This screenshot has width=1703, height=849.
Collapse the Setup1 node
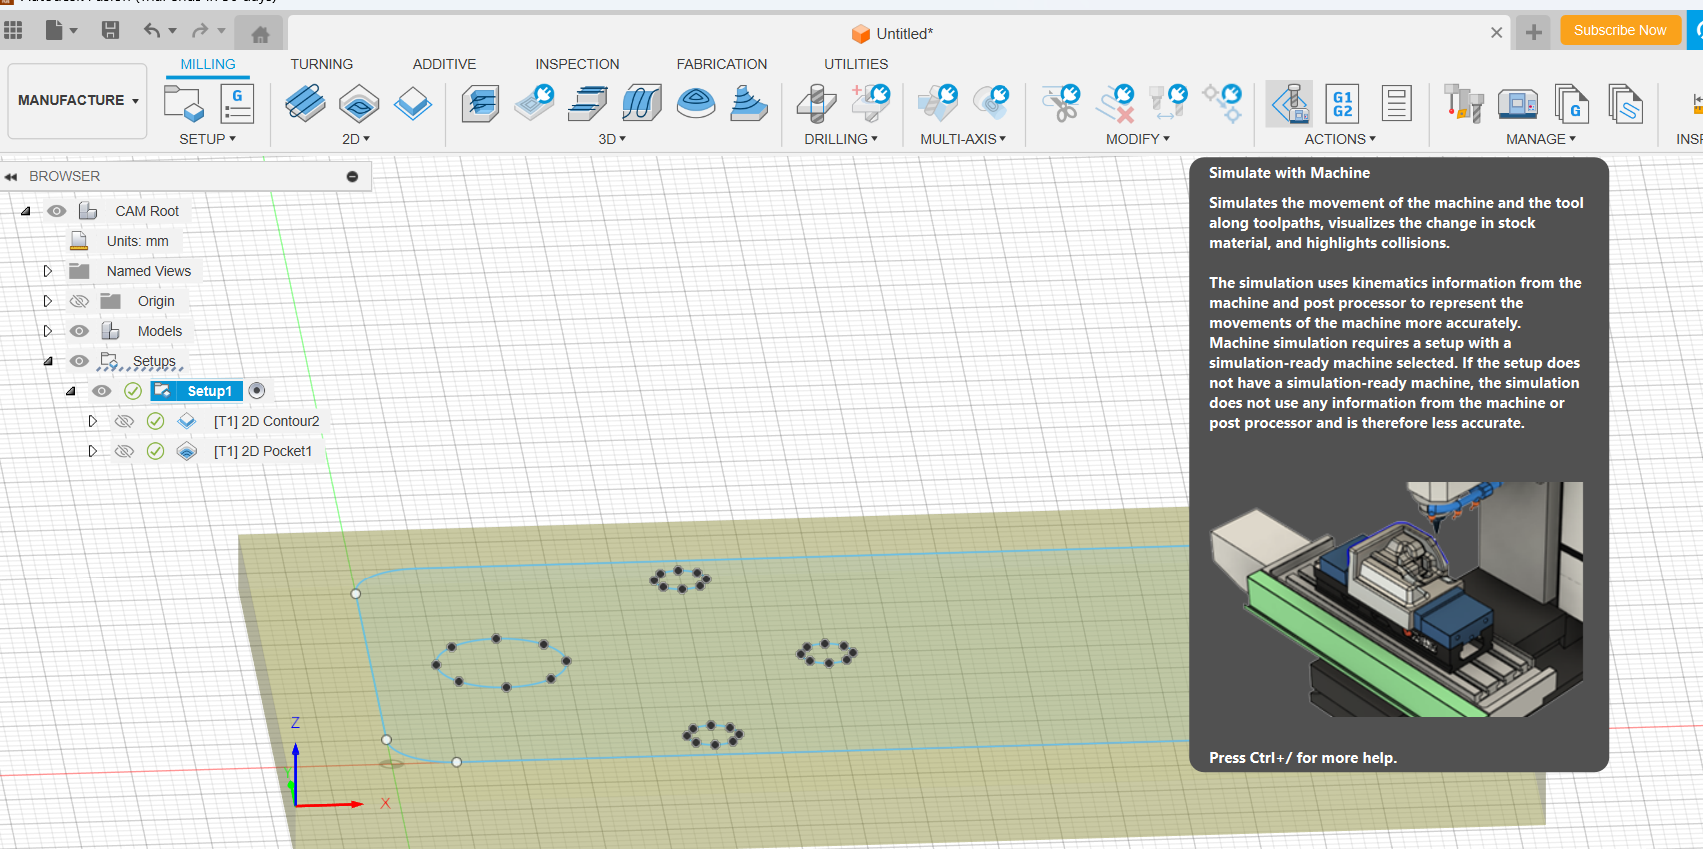pos(71,391)
